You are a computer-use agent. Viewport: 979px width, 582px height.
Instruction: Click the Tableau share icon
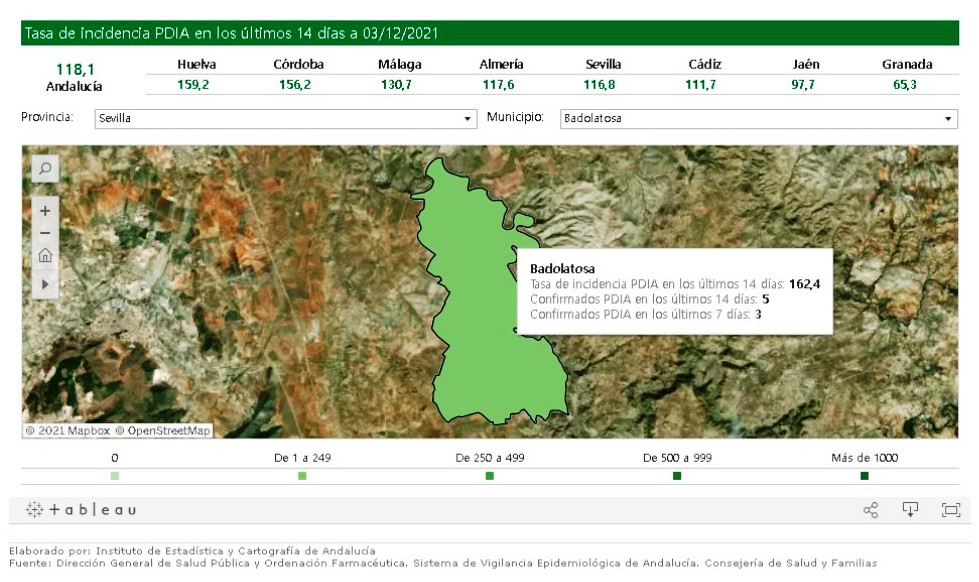click(x=870, y=510)
